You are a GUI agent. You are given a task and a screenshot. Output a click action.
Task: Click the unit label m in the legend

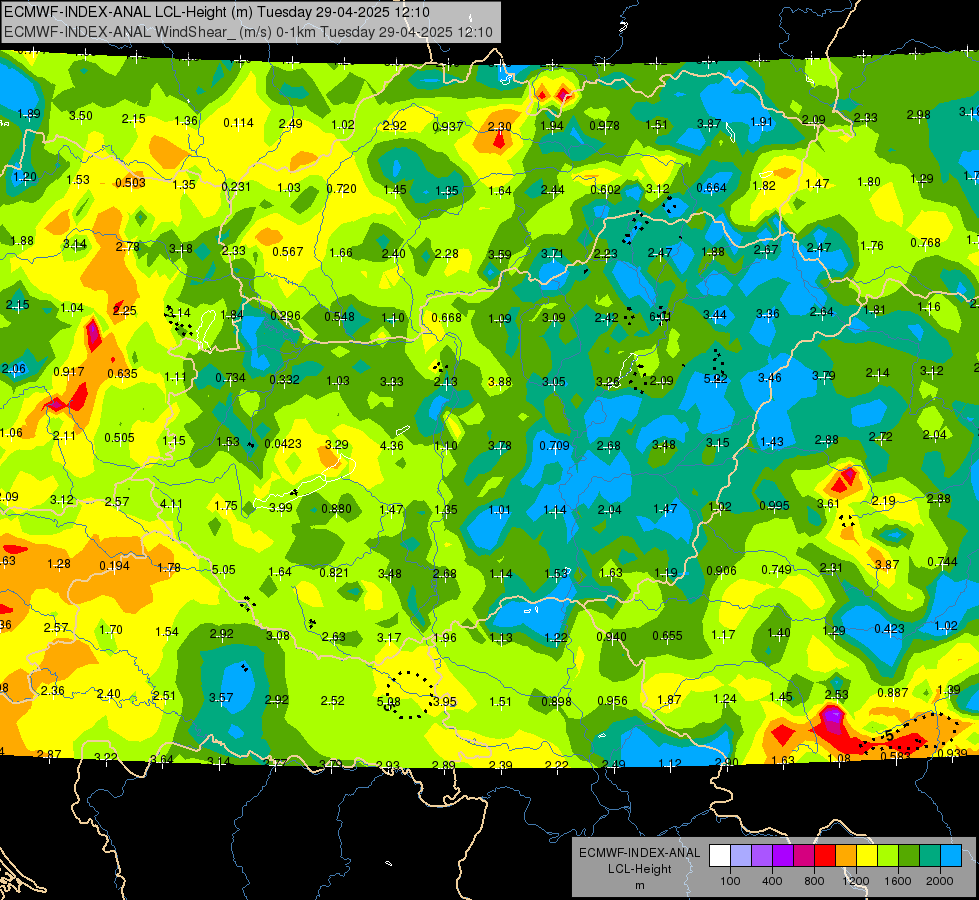click(x=639, y=885)
